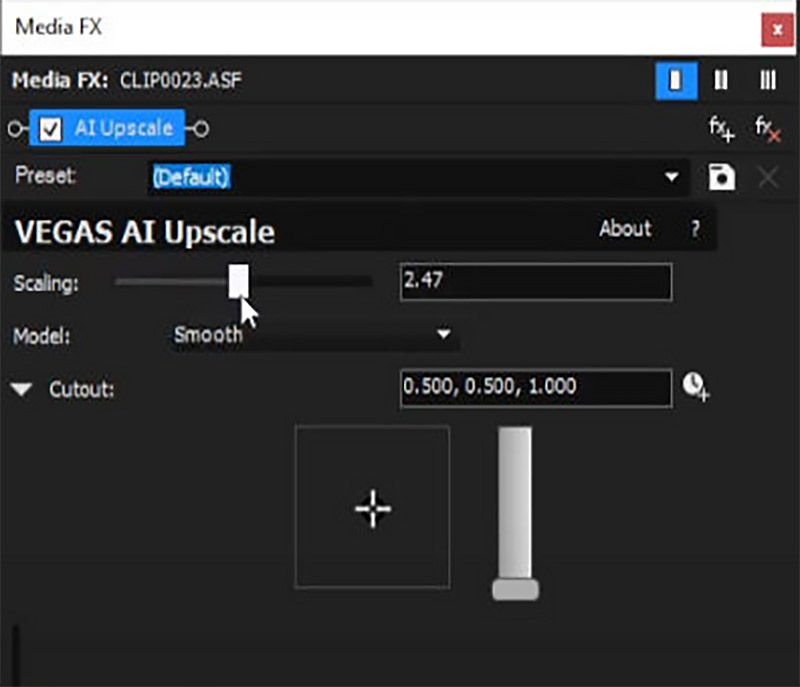This screenshot has height=687, width=800.
Task: Click the About link
Action: click(625, 228)
